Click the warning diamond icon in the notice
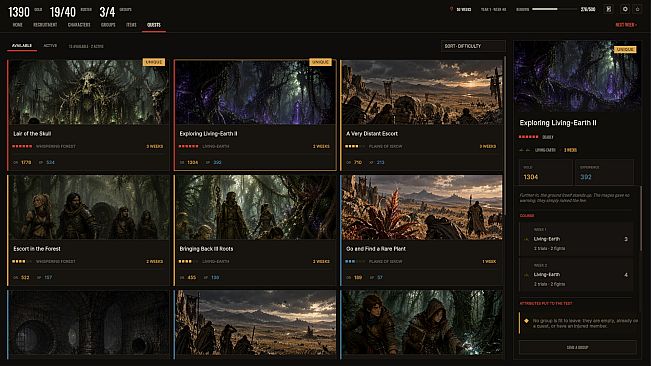The image size is (651, 366). point(526,321)
